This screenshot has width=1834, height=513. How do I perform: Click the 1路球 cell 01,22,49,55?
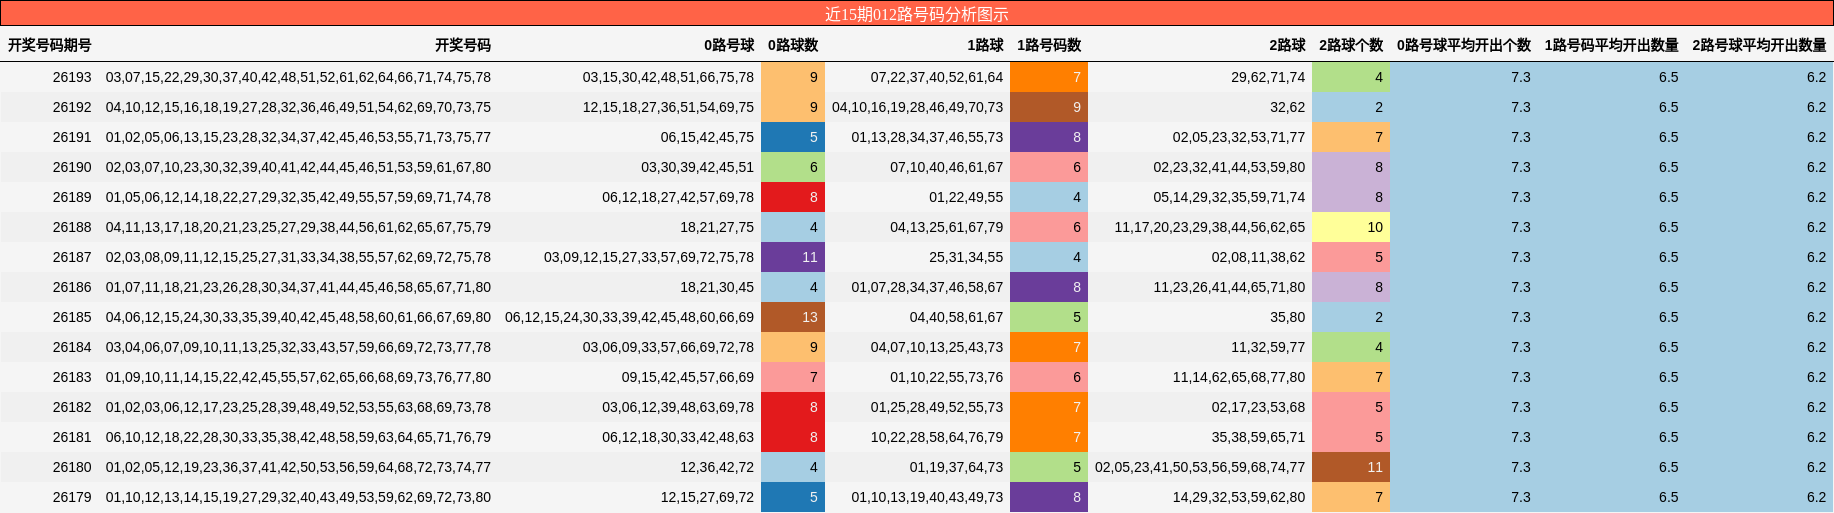point(966,197)
